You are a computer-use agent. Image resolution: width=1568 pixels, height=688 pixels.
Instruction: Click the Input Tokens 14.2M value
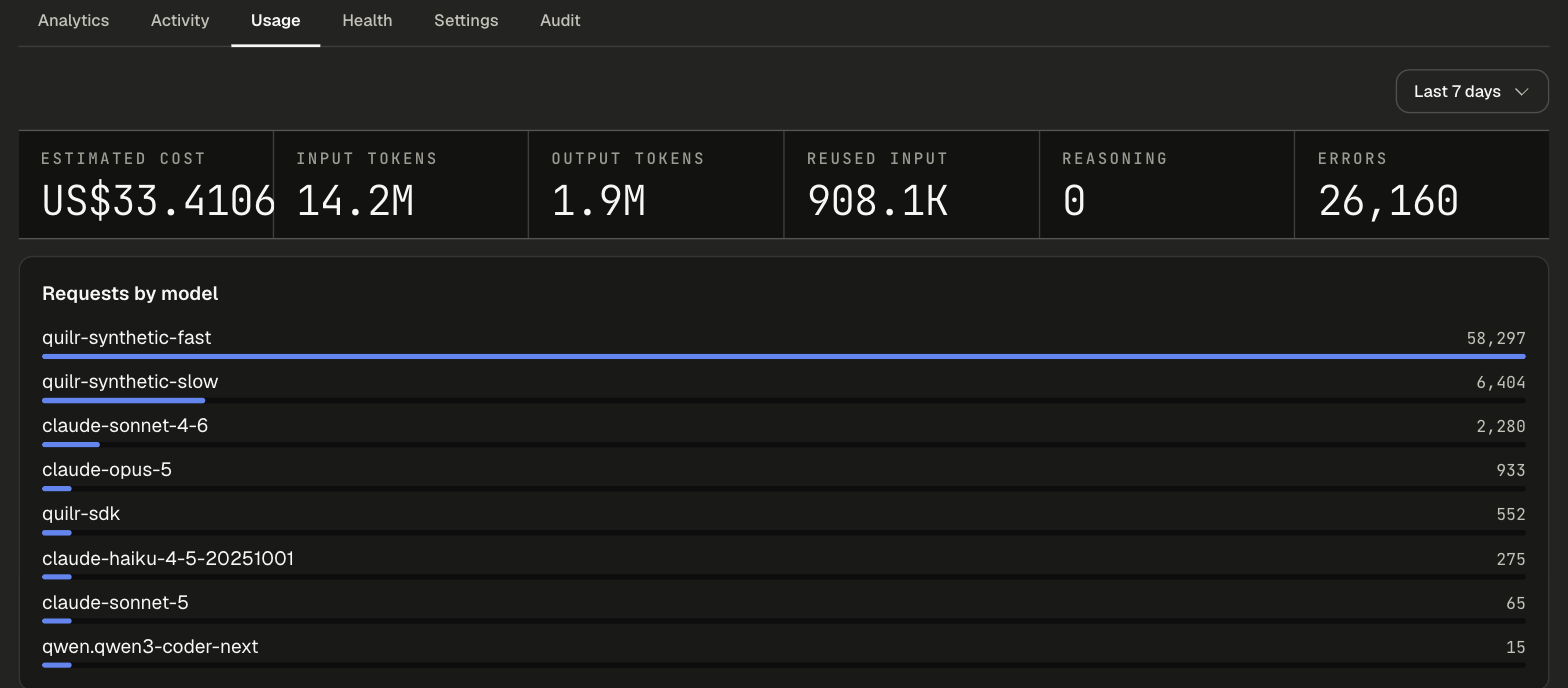tap(355, 201)
